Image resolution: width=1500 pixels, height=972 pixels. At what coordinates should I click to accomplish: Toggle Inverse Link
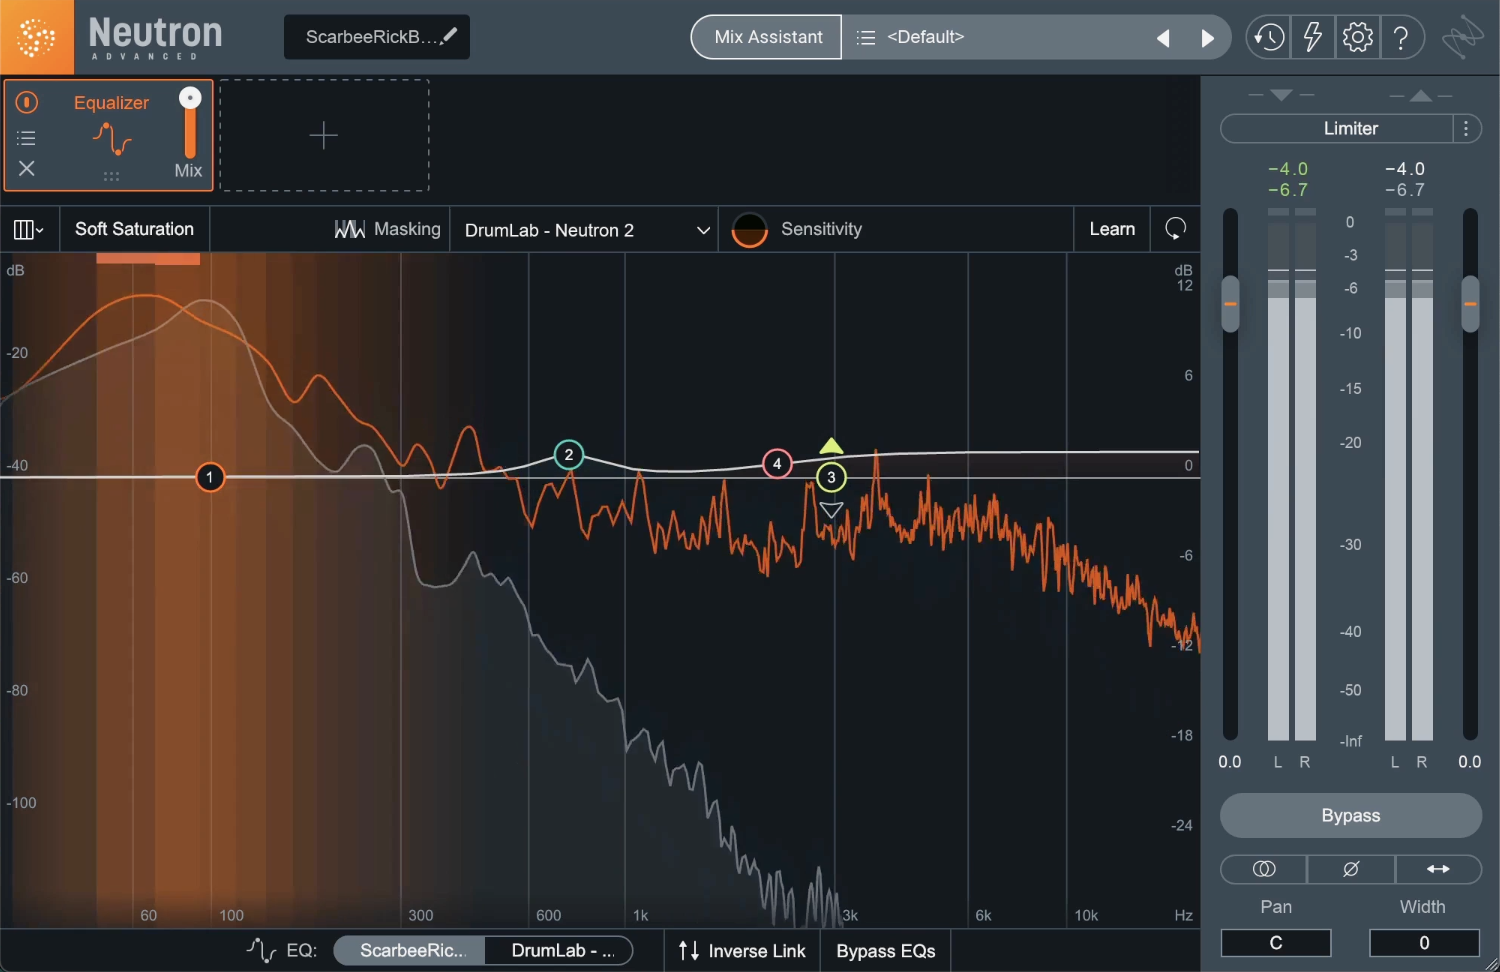pos(742,951)
